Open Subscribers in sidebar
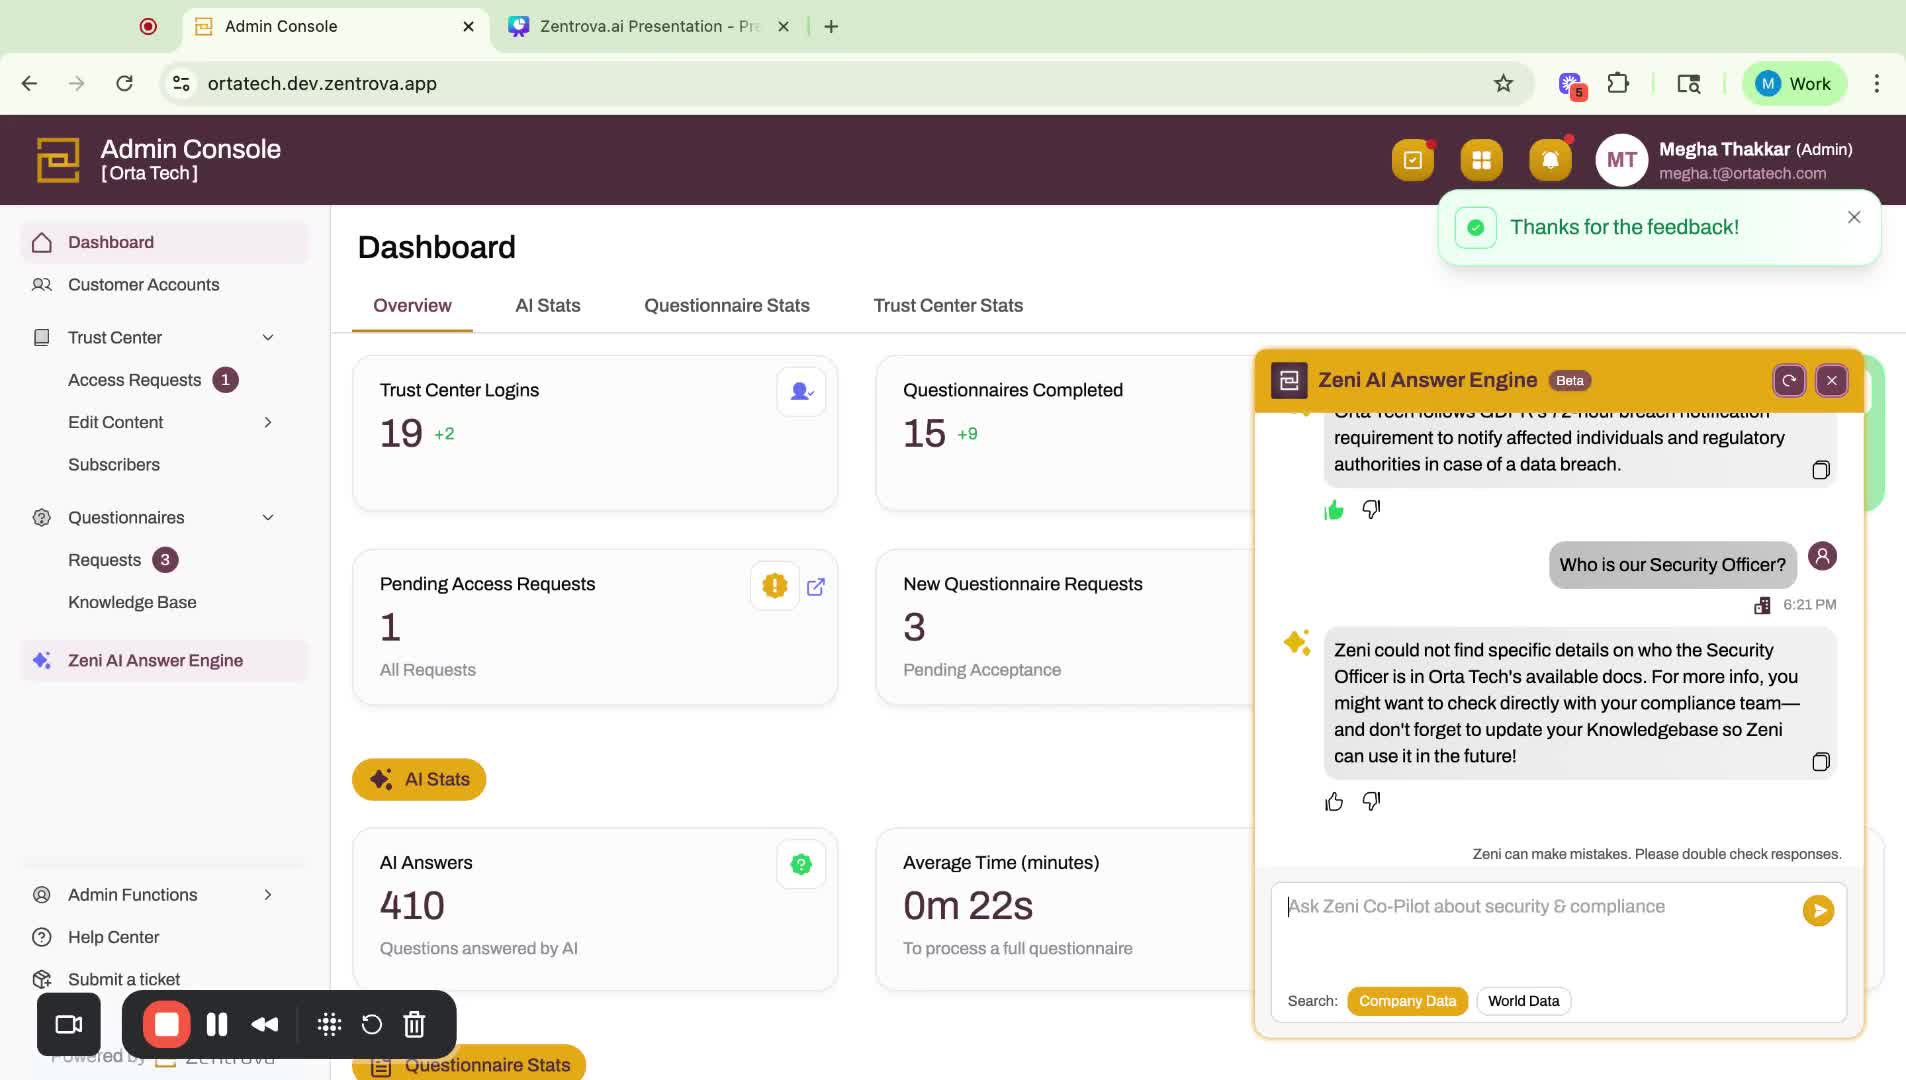 [x=114, y=465]
